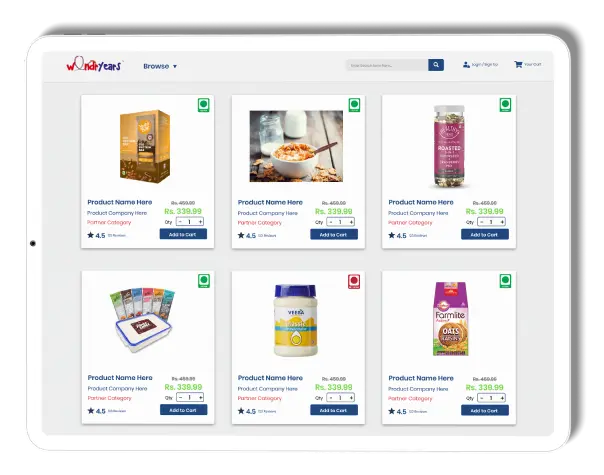This screenshot has width=604, height=475.
Task: Decrease quantity on cereal bowl product
Action: tap(331, 222)
